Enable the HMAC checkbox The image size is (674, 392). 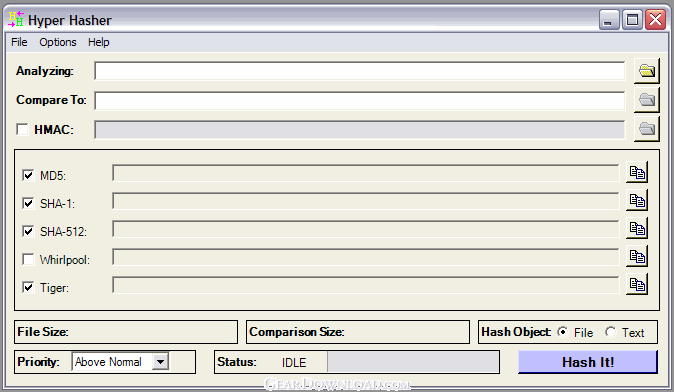(22, 129)
